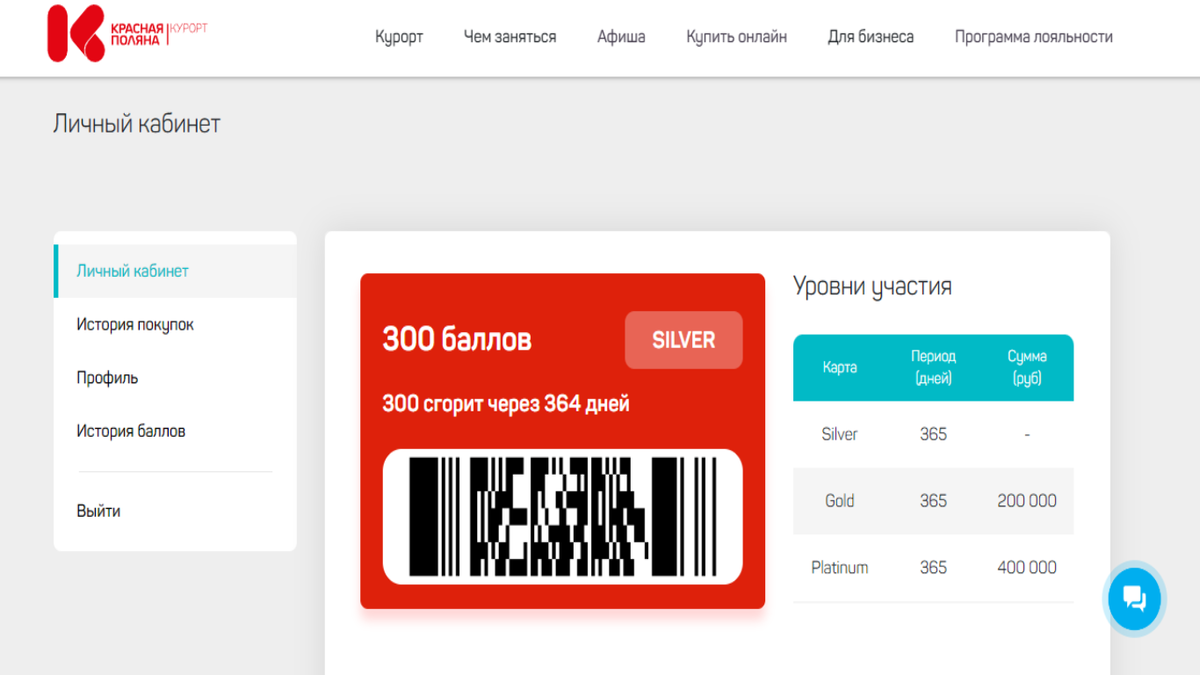Select the Gold row in levels table

coord(933,501)
